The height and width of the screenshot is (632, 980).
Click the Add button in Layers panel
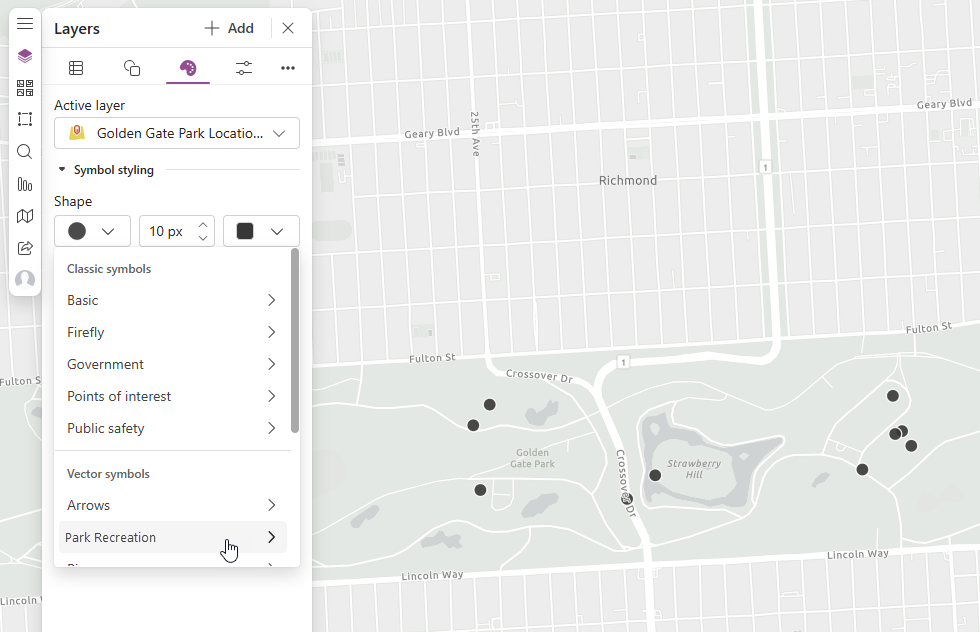coord(229,28)
